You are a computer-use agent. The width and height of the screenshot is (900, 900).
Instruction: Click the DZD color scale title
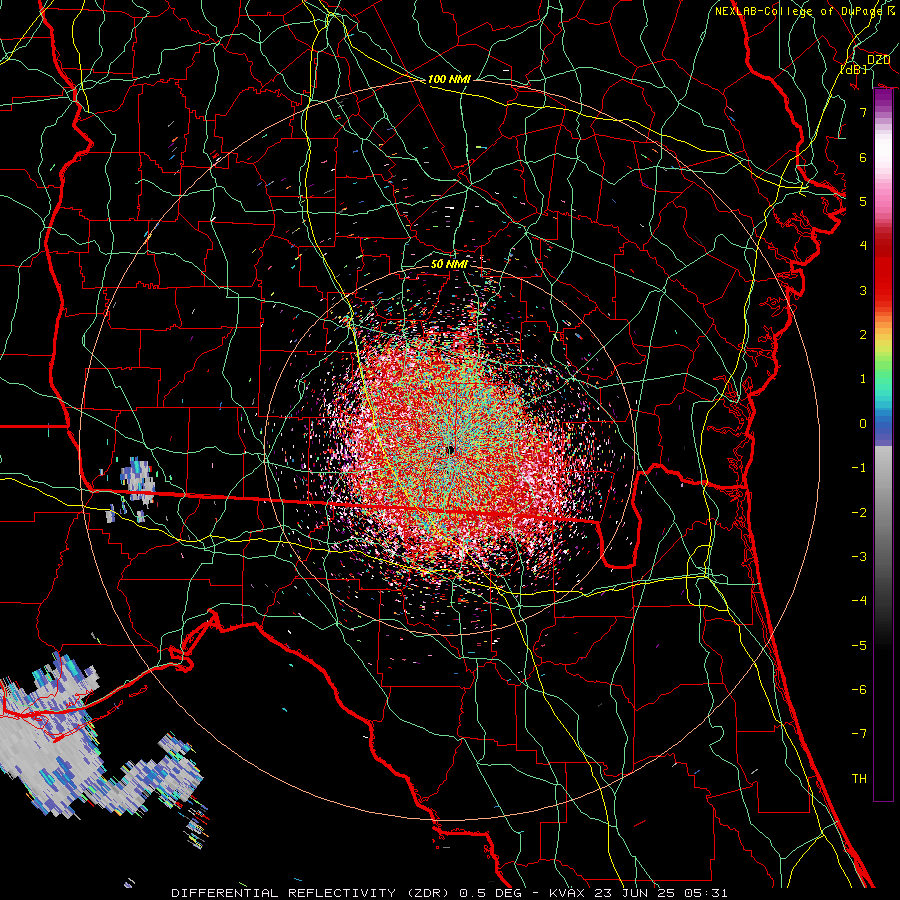click(x=878, y=60)
